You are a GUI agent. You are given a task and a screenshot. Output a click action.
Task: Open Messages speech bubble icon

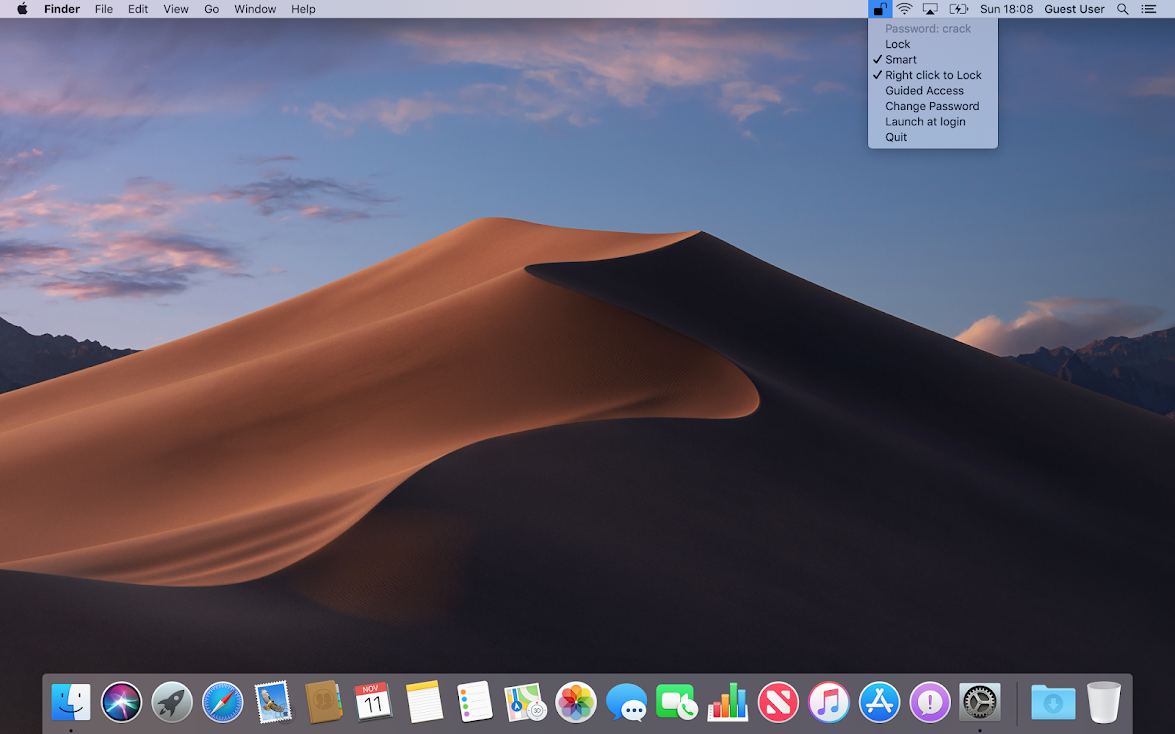626,703
